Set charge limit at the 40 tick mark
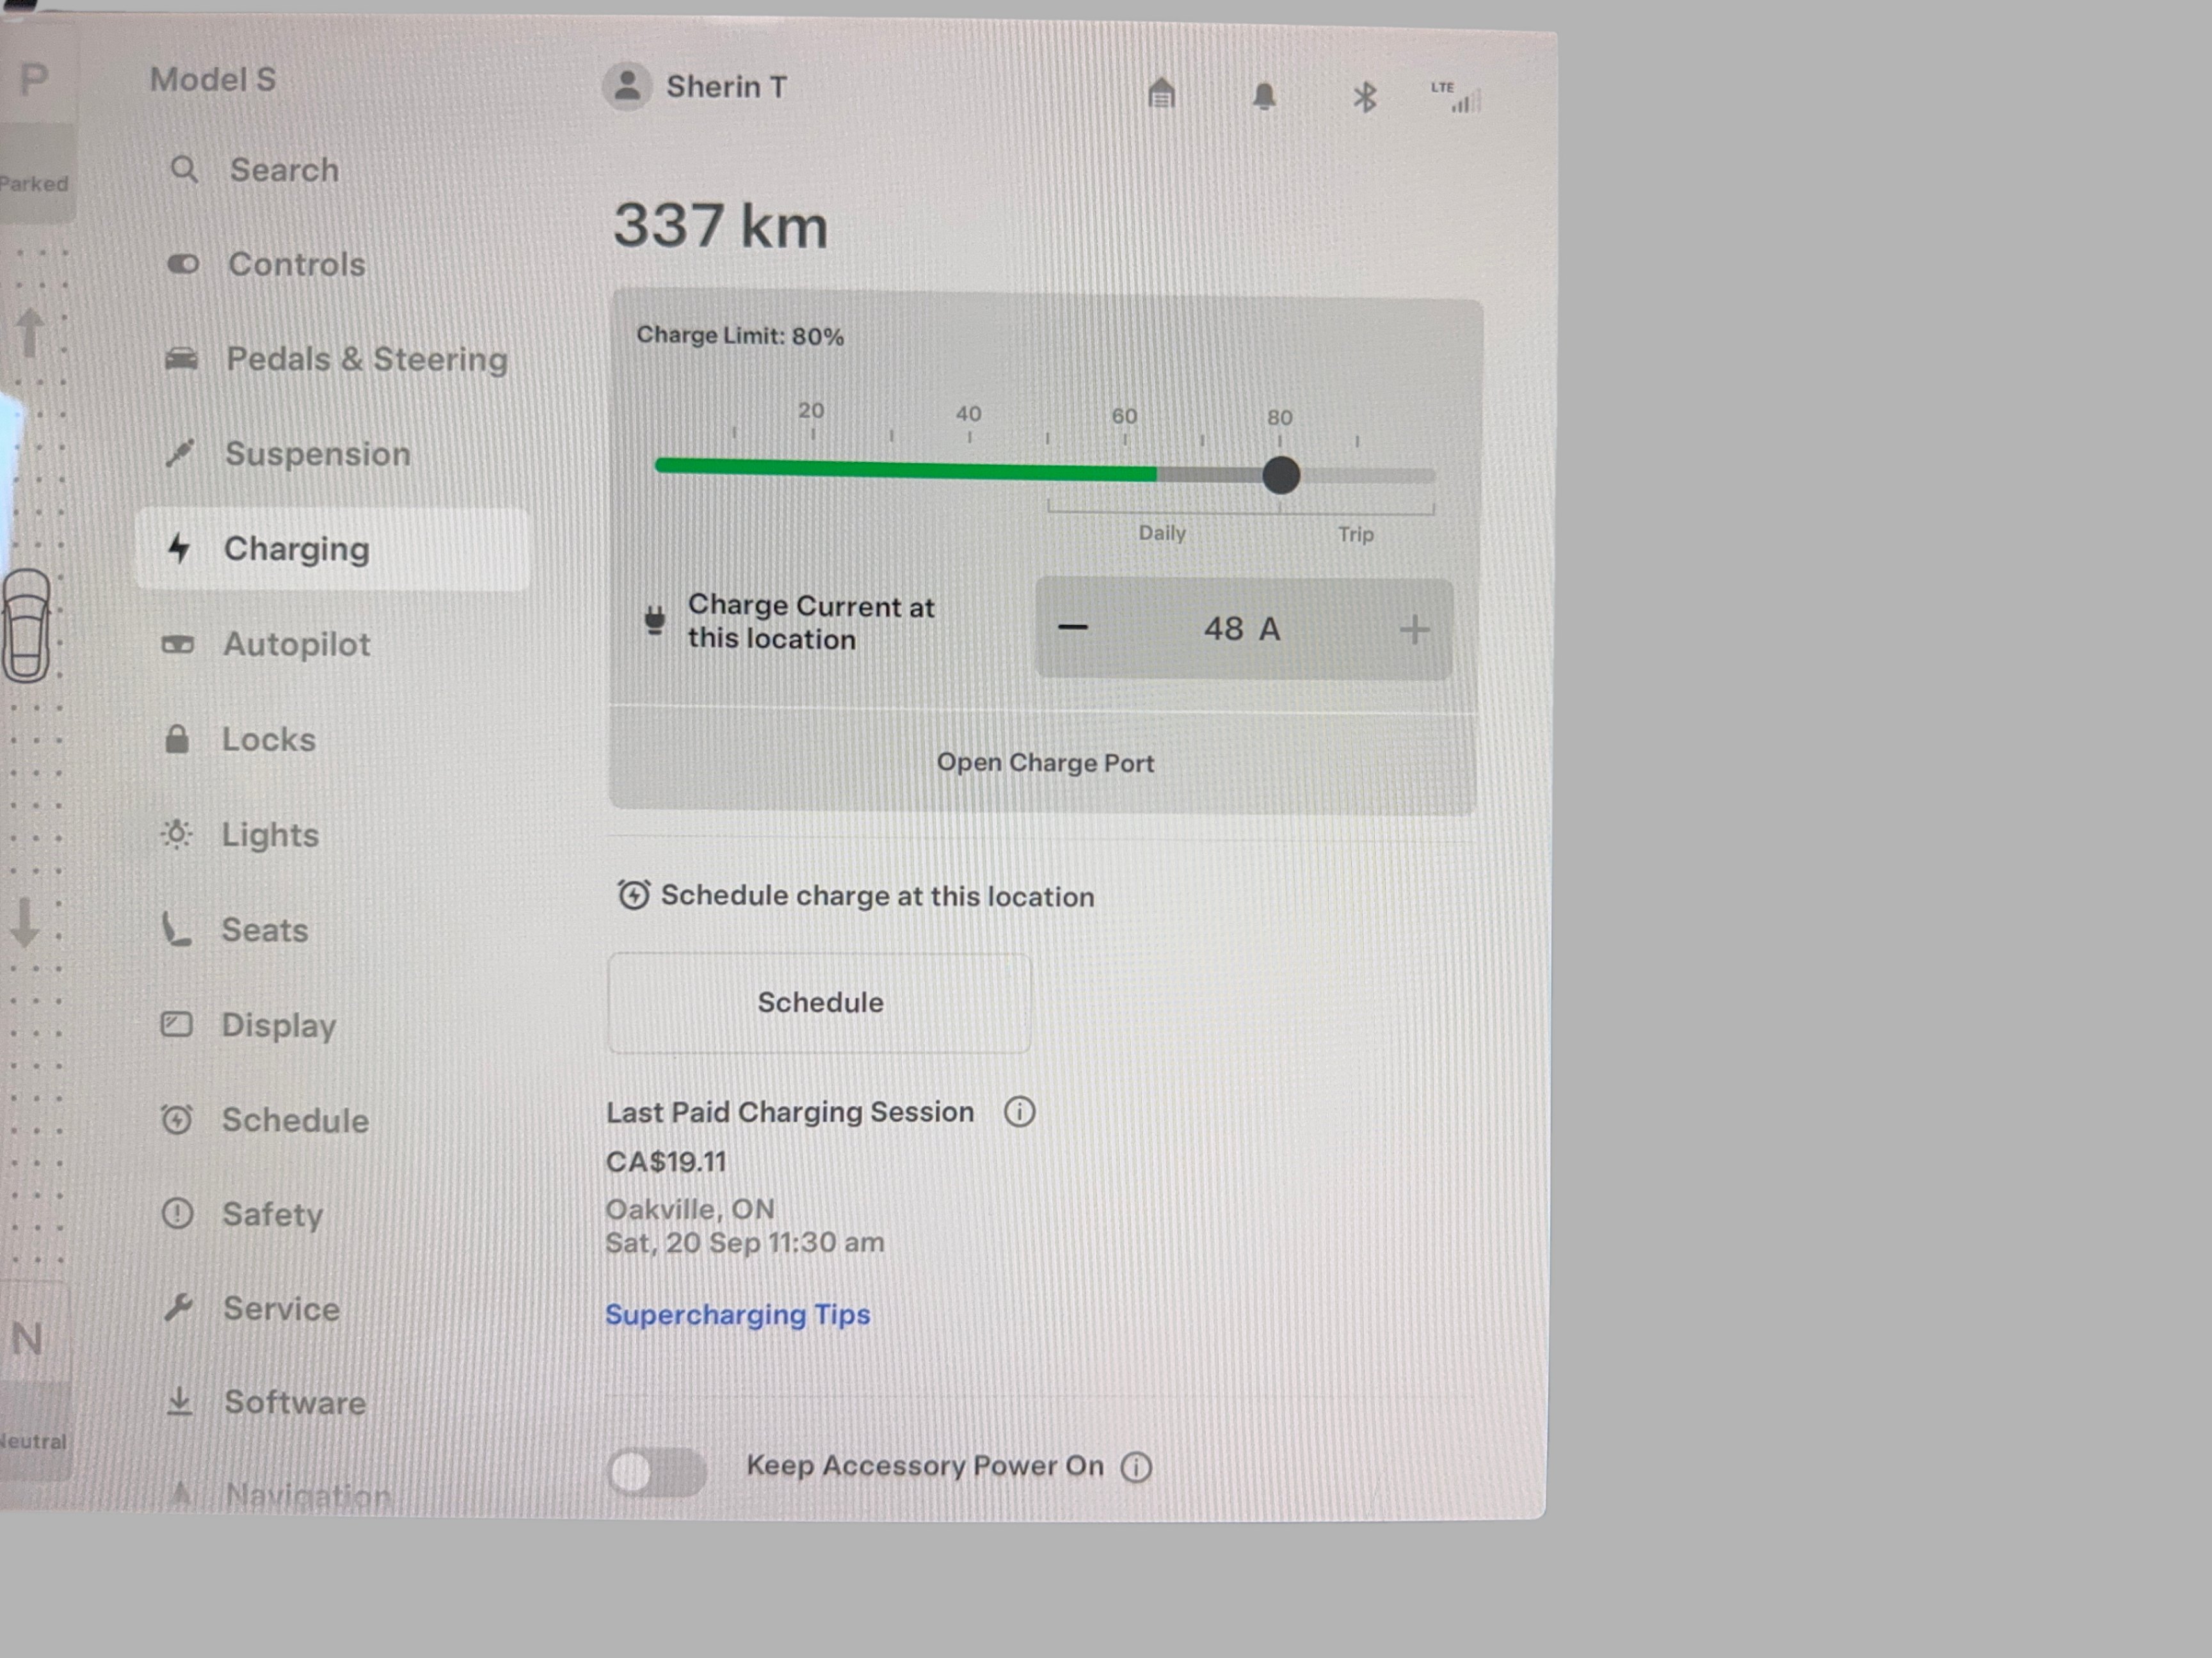 [969, 437]
